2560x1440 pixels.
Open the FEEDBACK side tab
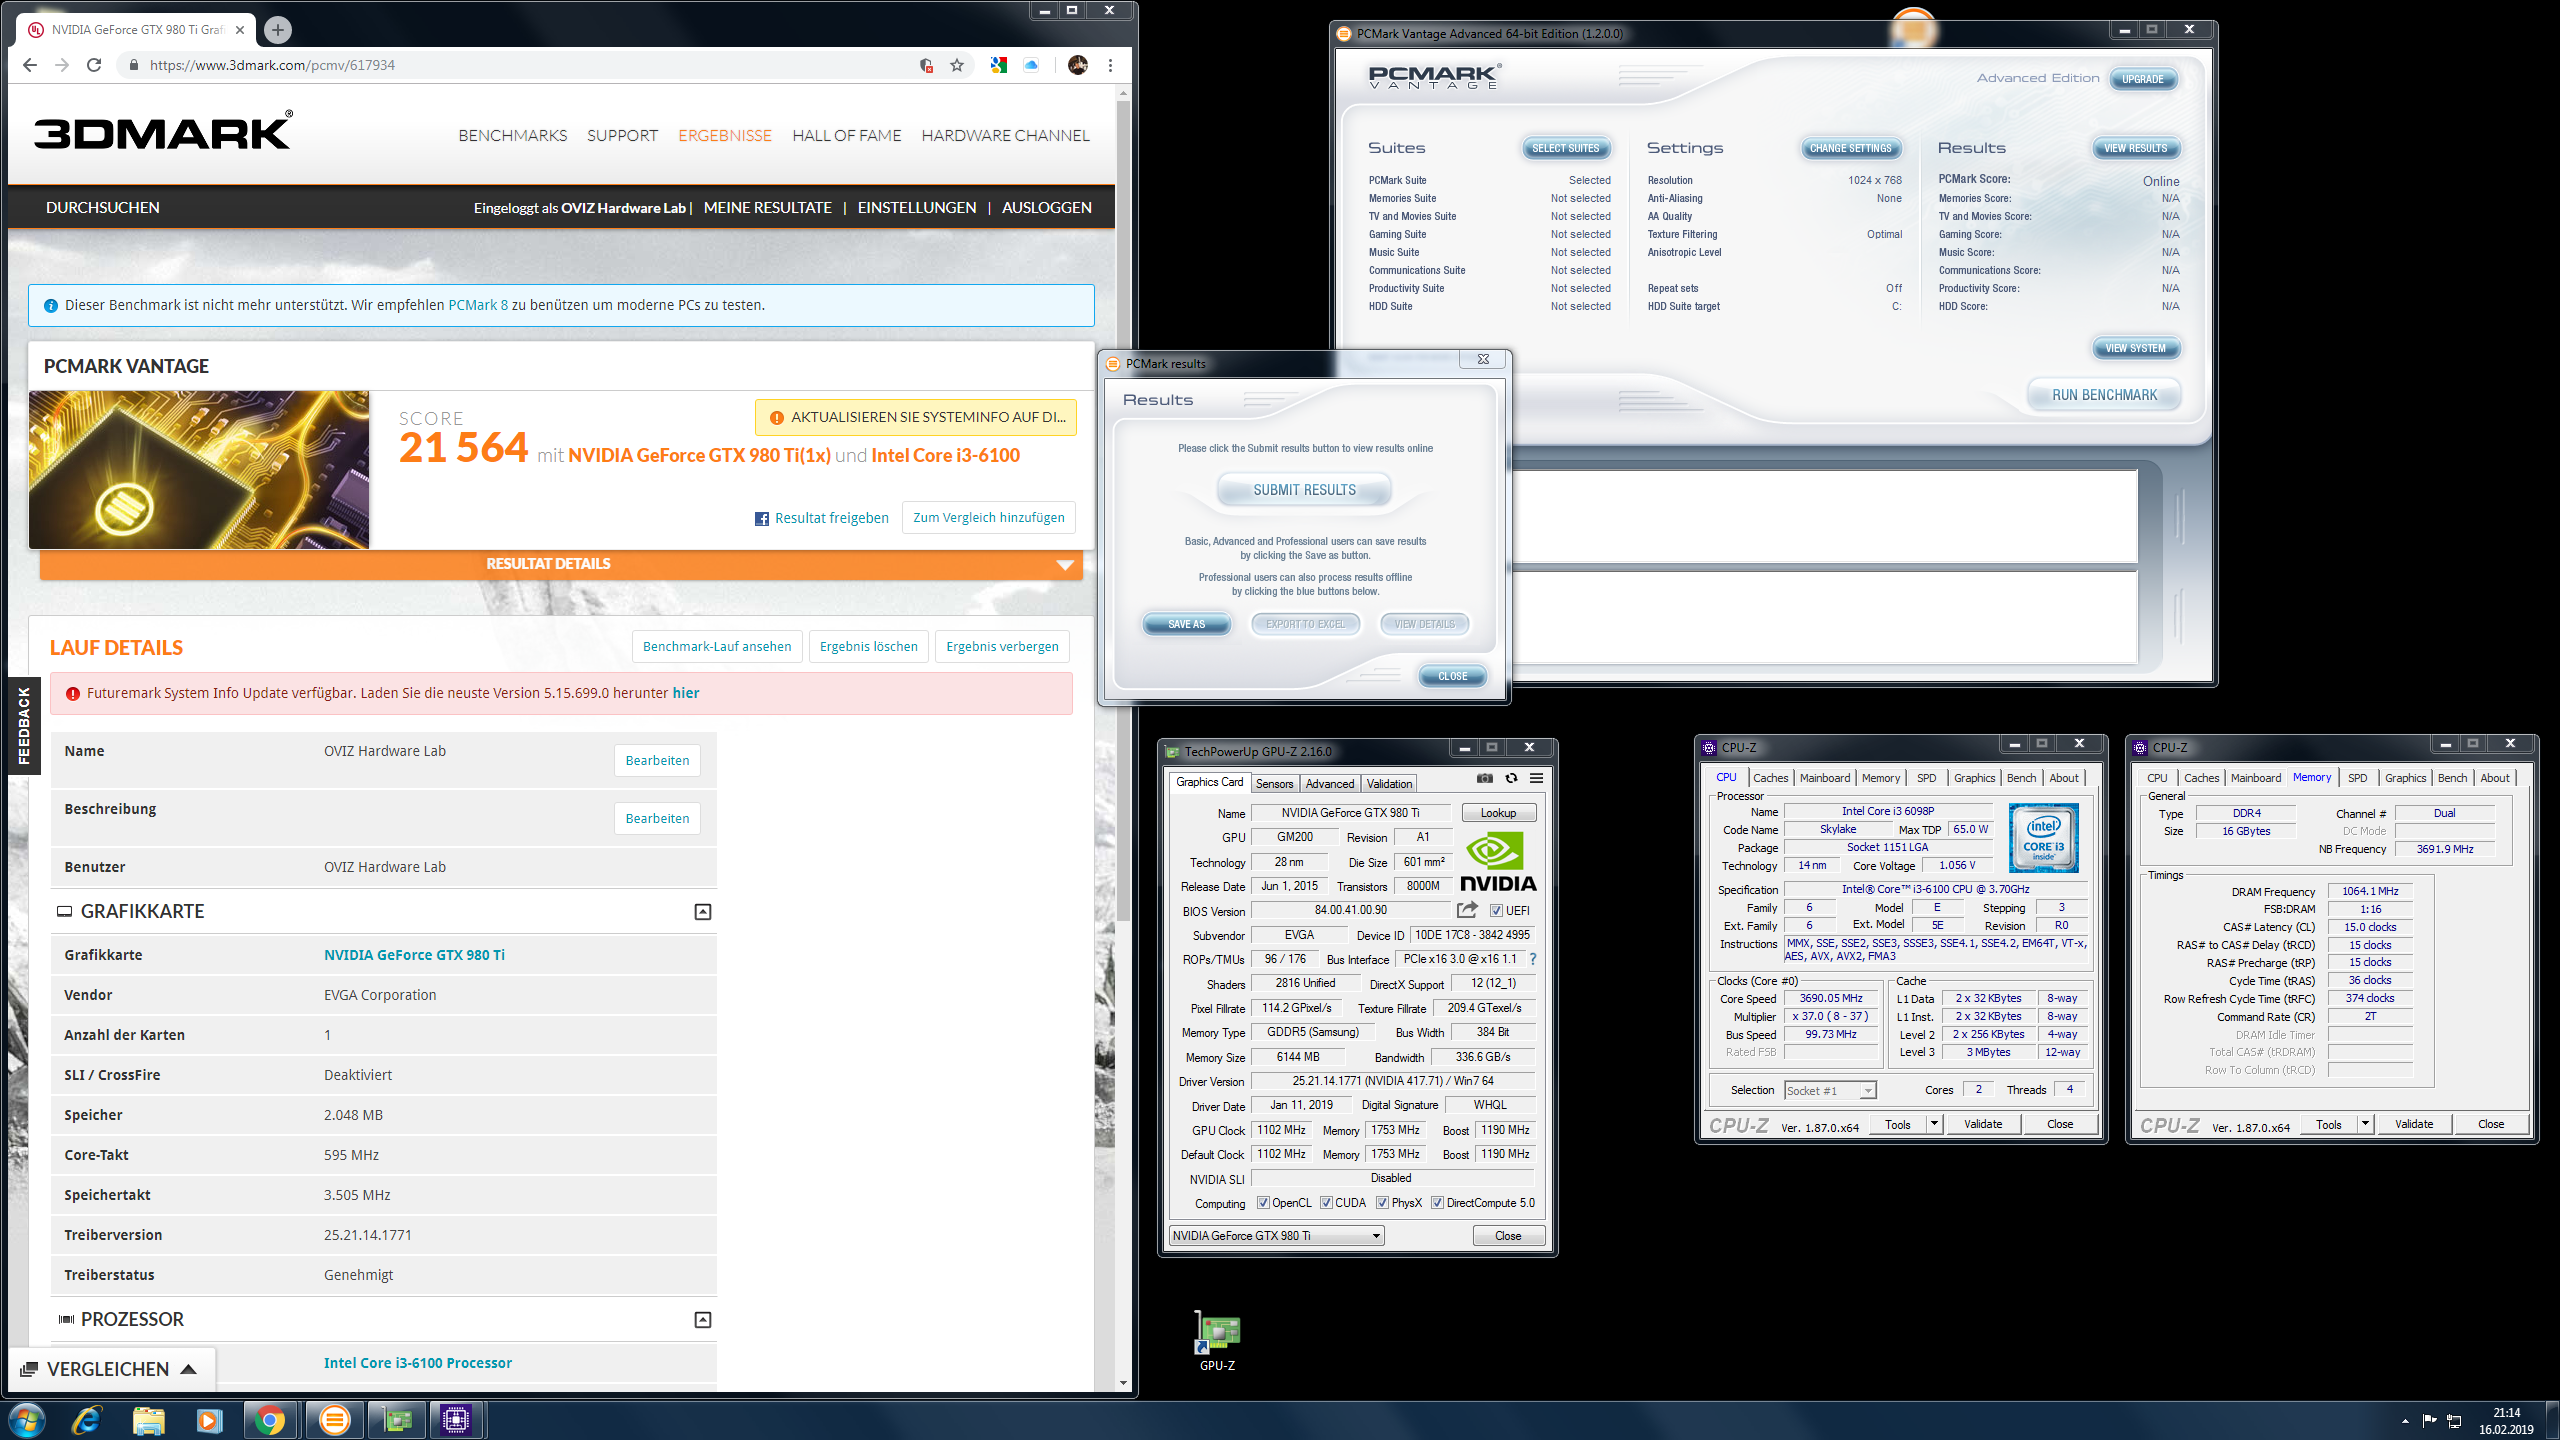(24, 726)
